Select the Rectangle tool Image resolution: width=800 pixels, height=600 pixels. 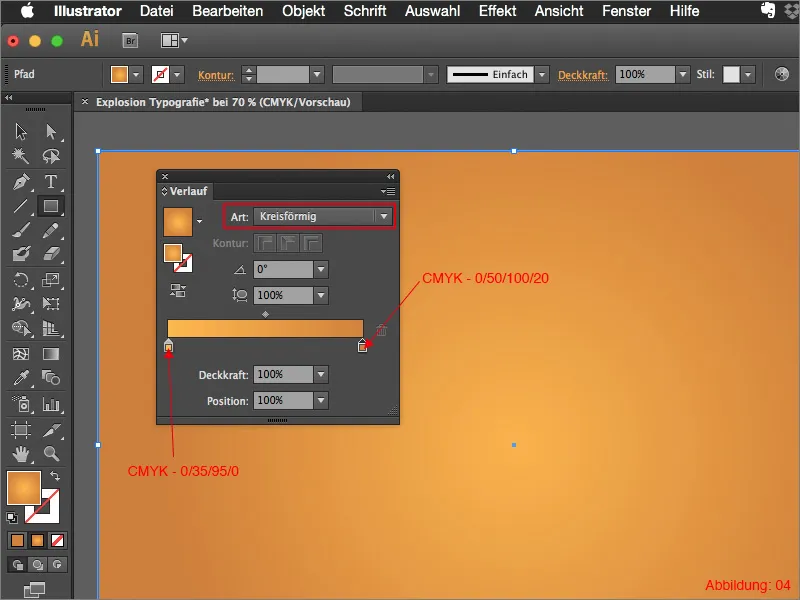tap(51, 206)
